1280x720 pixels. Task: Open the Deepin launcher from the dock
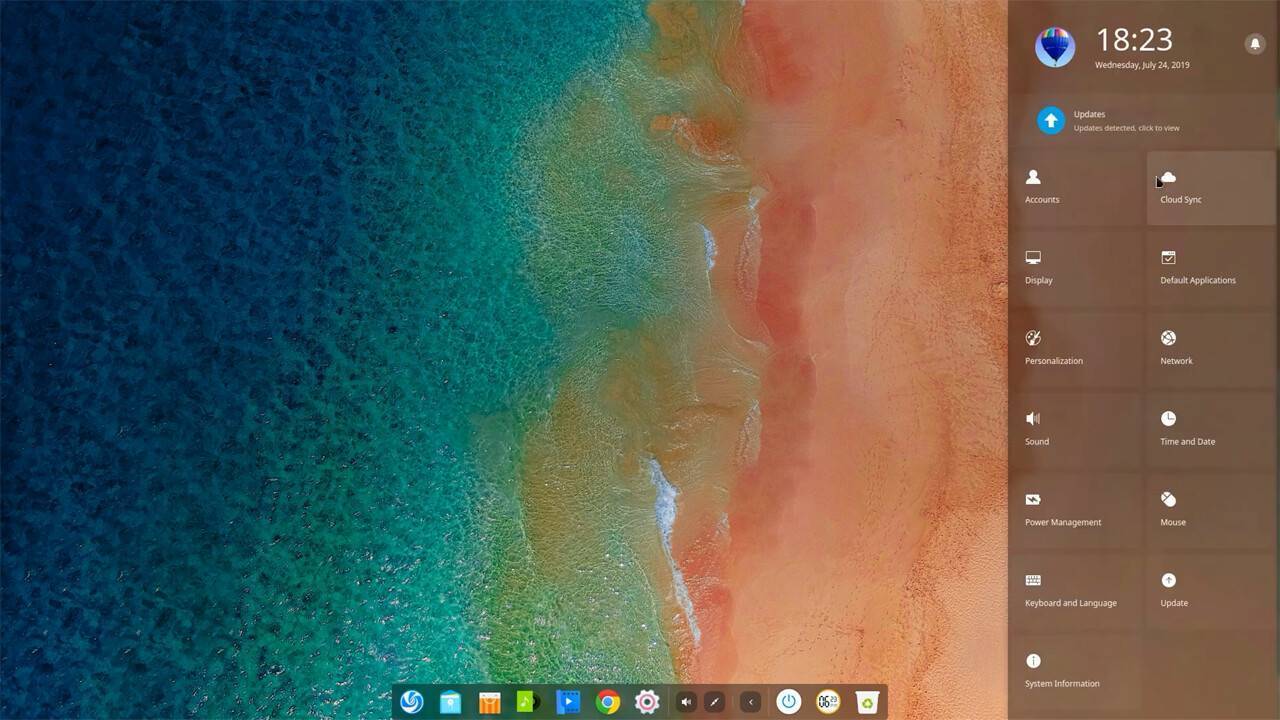pos(411,702)
